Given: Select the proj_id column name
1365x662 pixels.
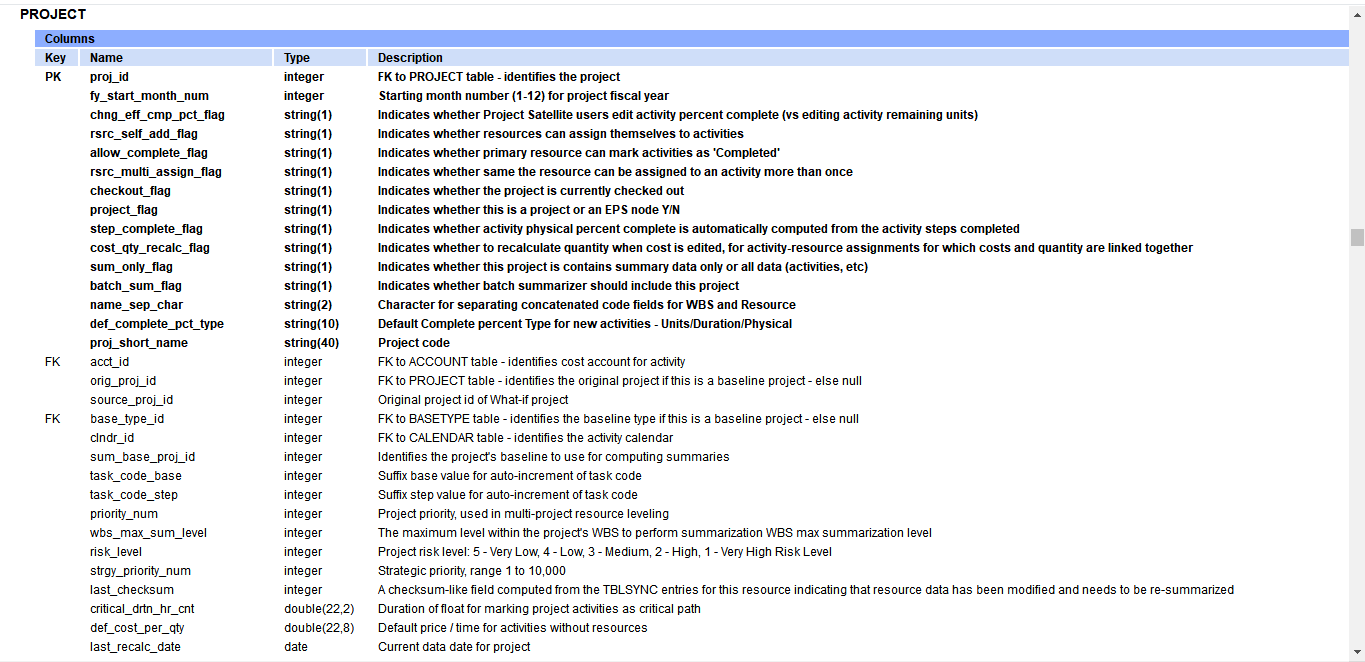Looking at the screenshot, I should coord(109,77).
